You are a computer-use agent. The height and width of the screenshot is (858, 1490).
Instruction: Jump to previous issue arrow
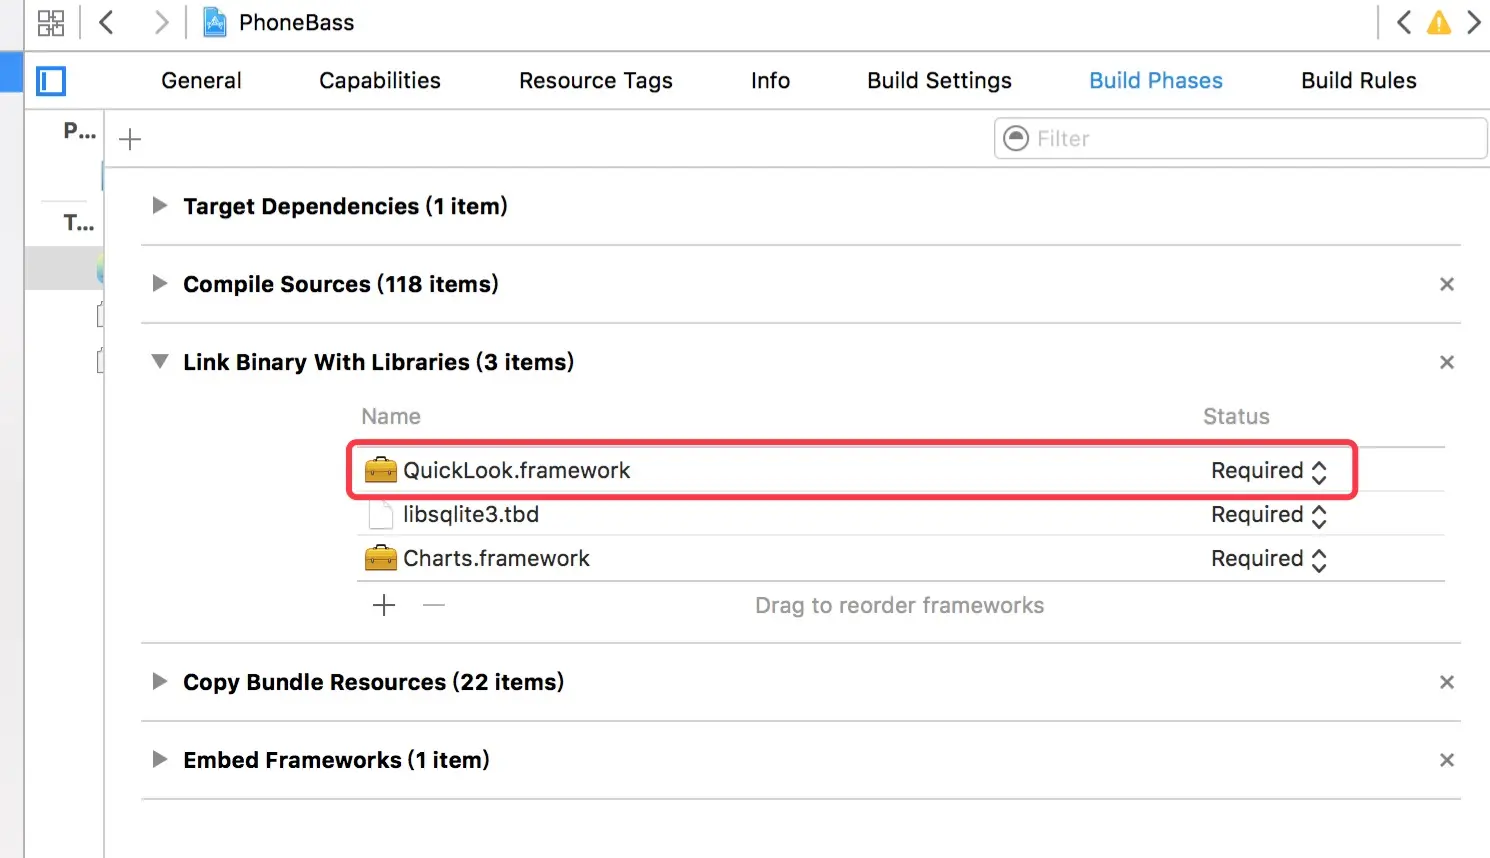click(1404, 22)
